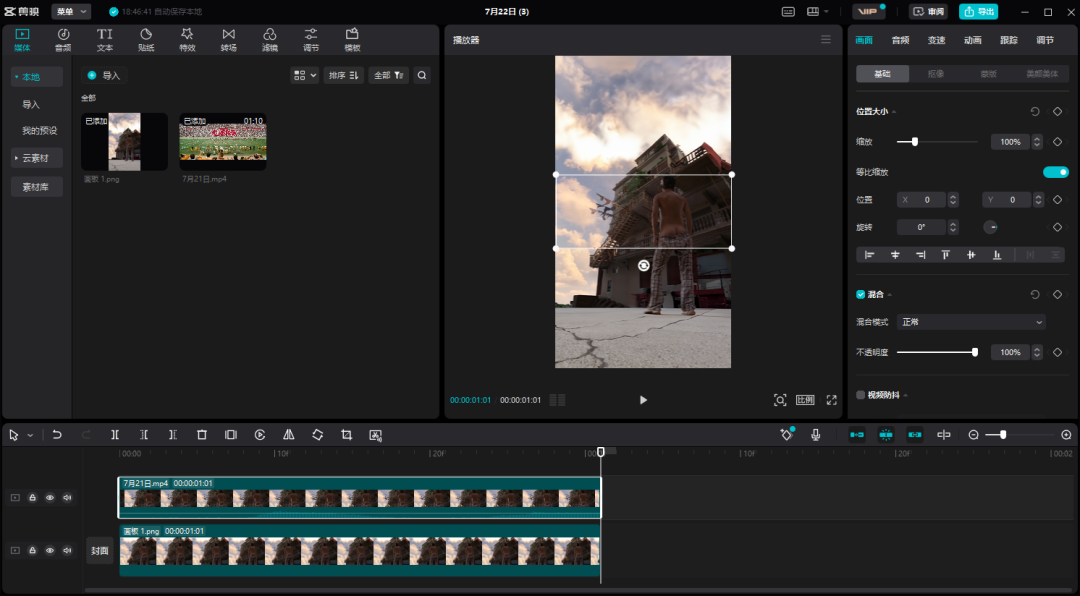1080x596 pixels.
Task: Toggle the clip linkage button on timeline
Action: [915, 435]
